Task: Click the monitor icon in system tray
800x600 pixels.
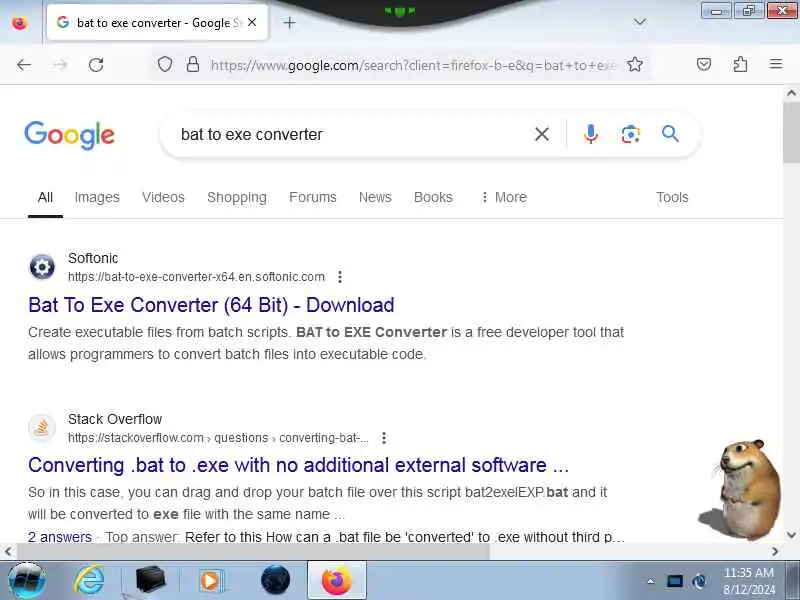Action: (x=674, y=581)
